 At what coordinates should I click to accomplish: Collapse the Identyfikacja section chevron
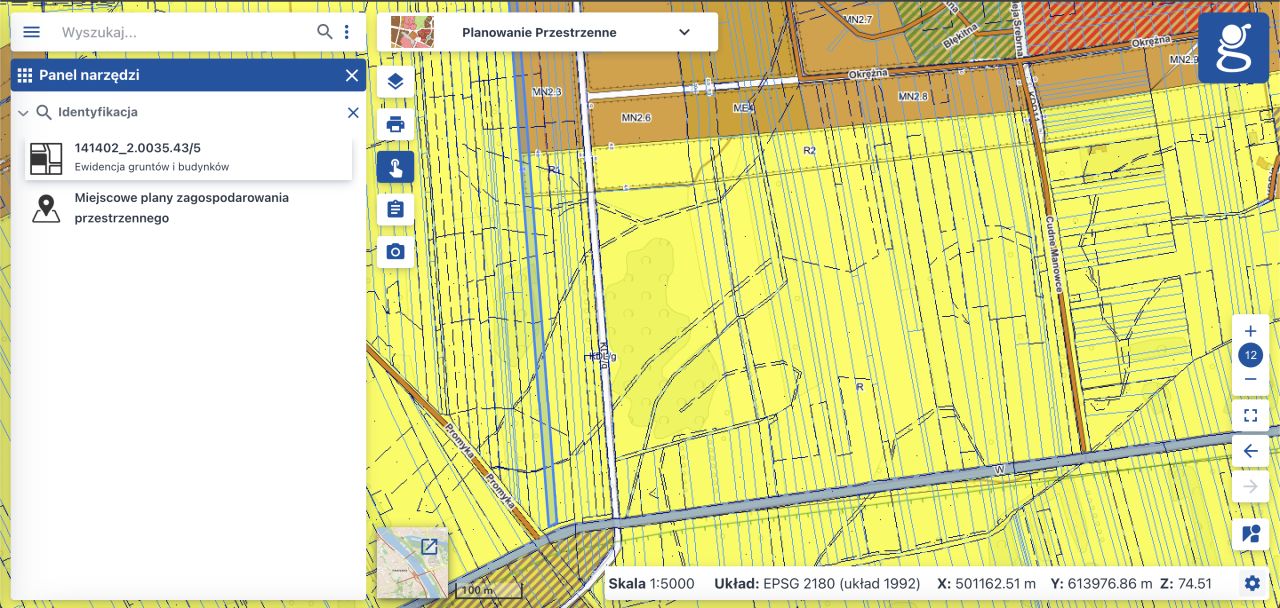[23, 113]
